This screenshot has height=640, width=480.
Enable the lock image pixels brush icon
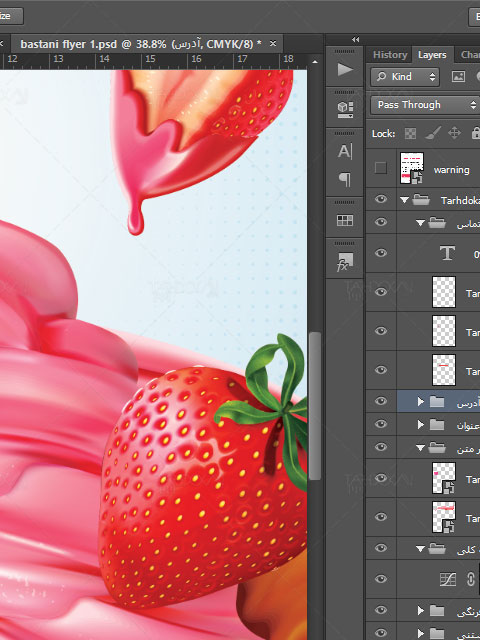[433, 133]
